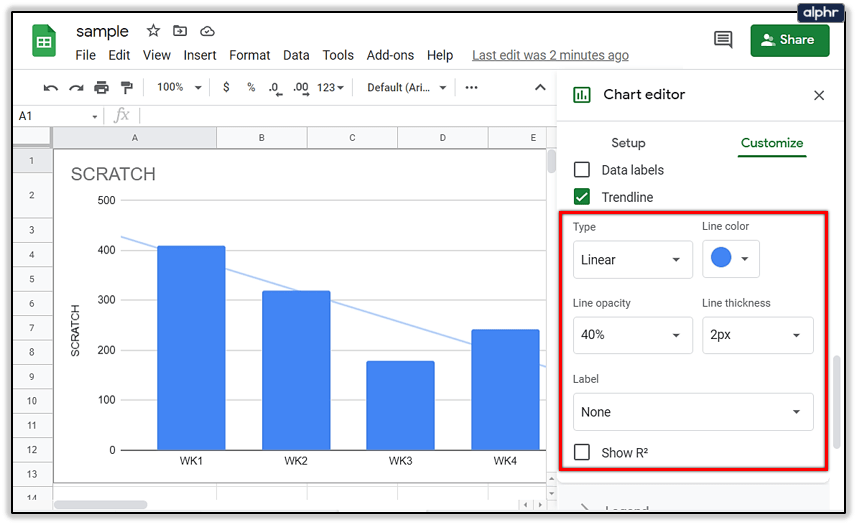
Task: Select column B header
Action: pos(262,138)
